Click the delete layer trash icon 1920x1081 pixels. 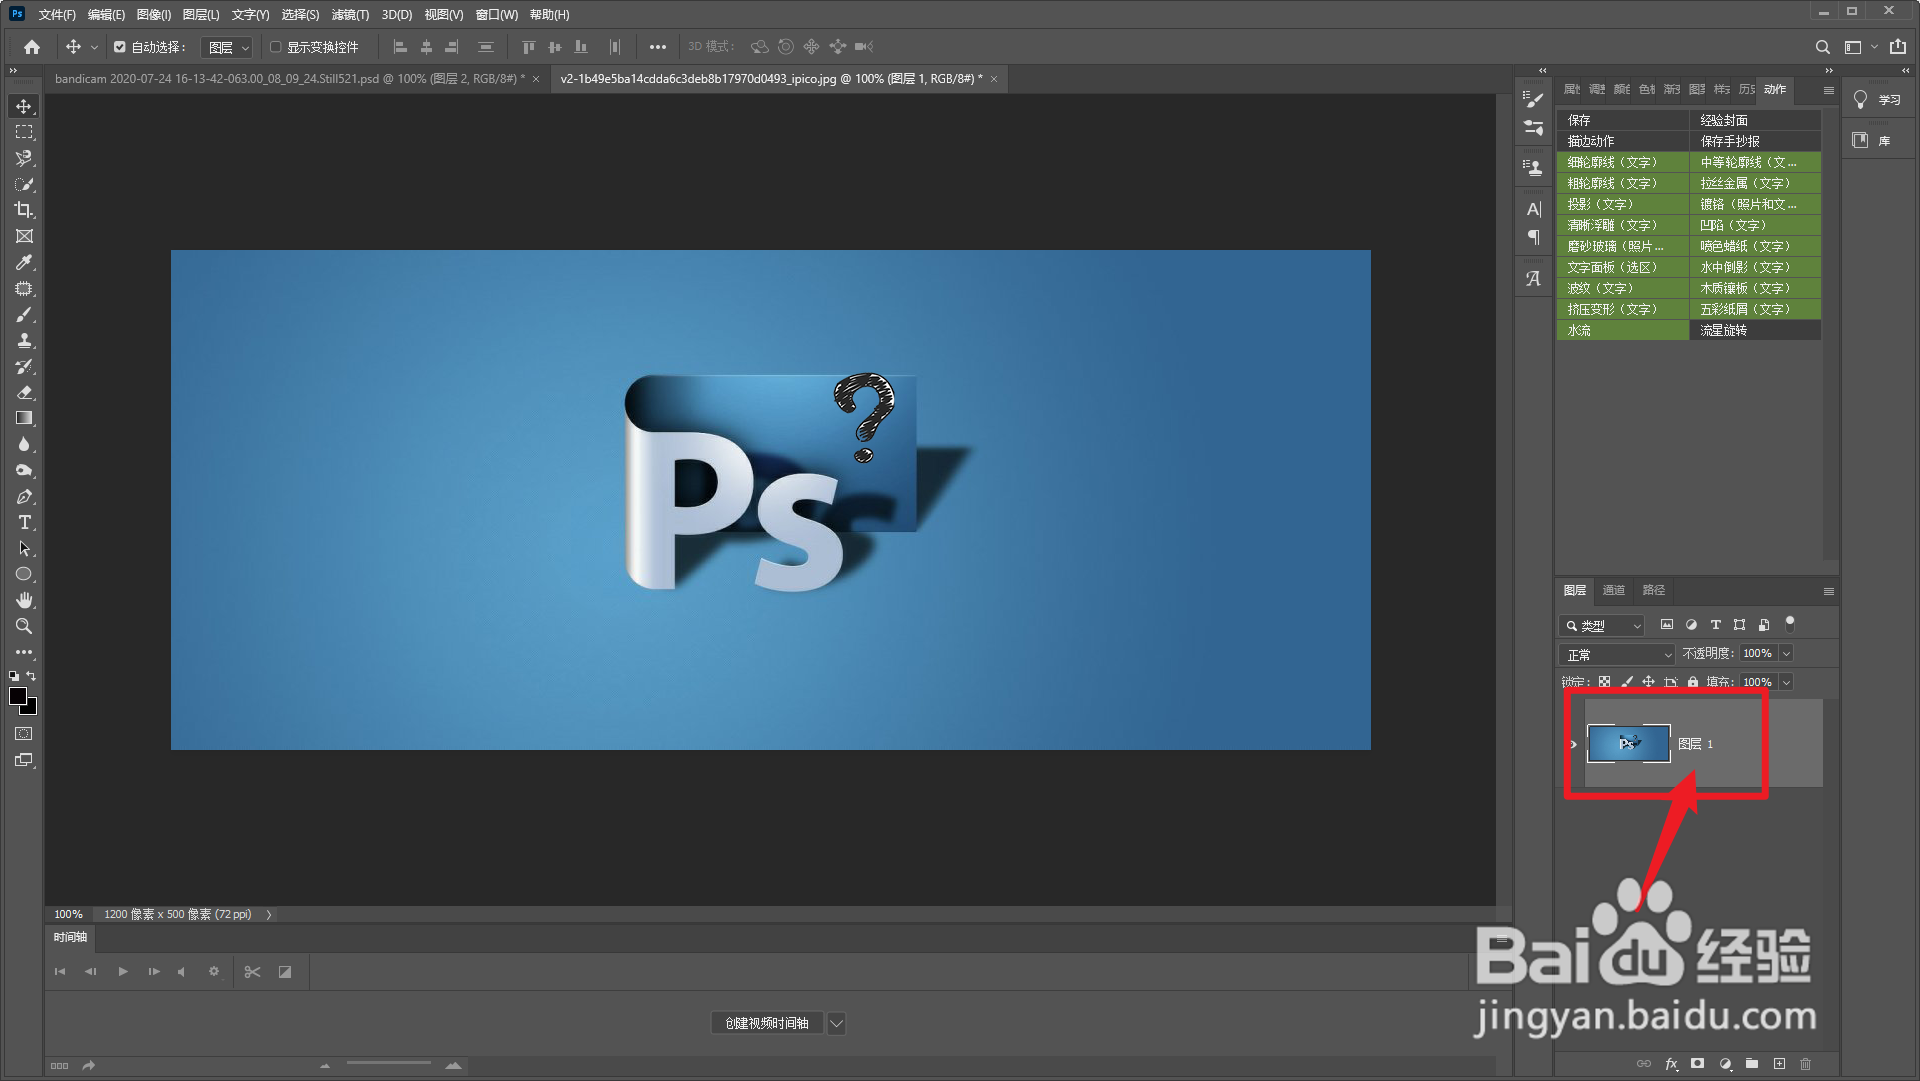point(1806,1064)
